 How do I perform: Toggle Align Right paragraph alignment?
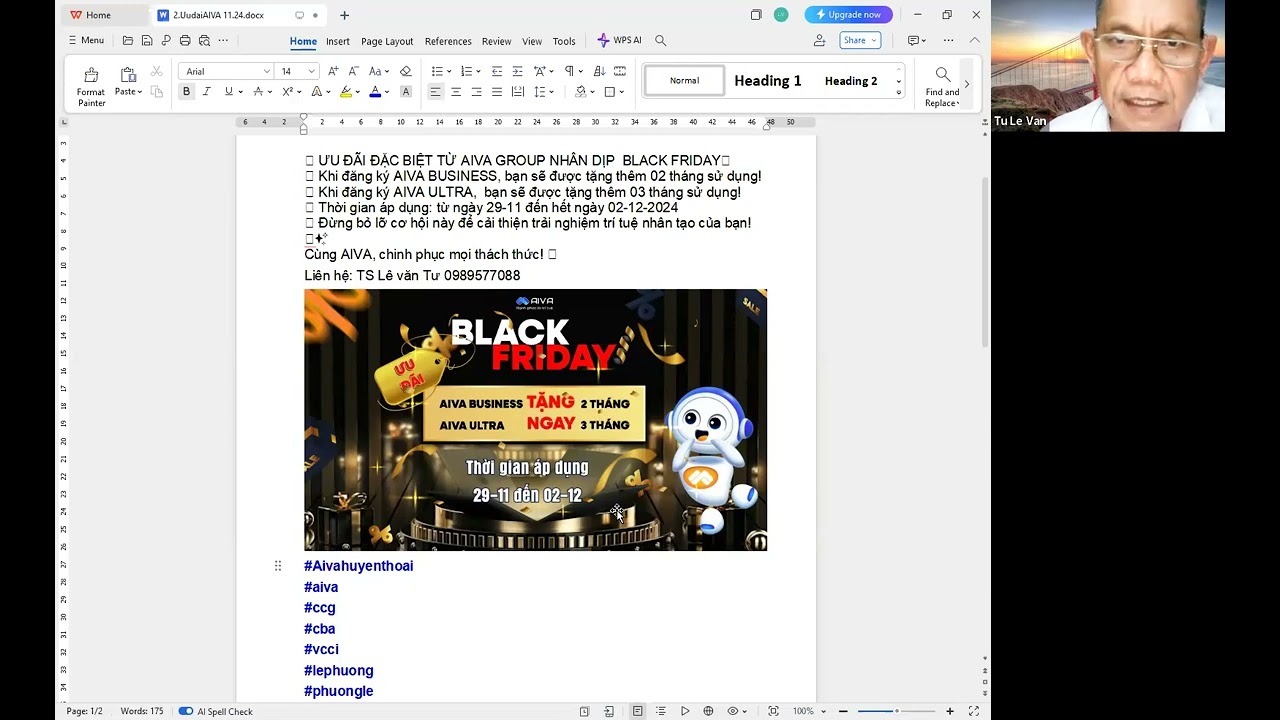point(476,92)
